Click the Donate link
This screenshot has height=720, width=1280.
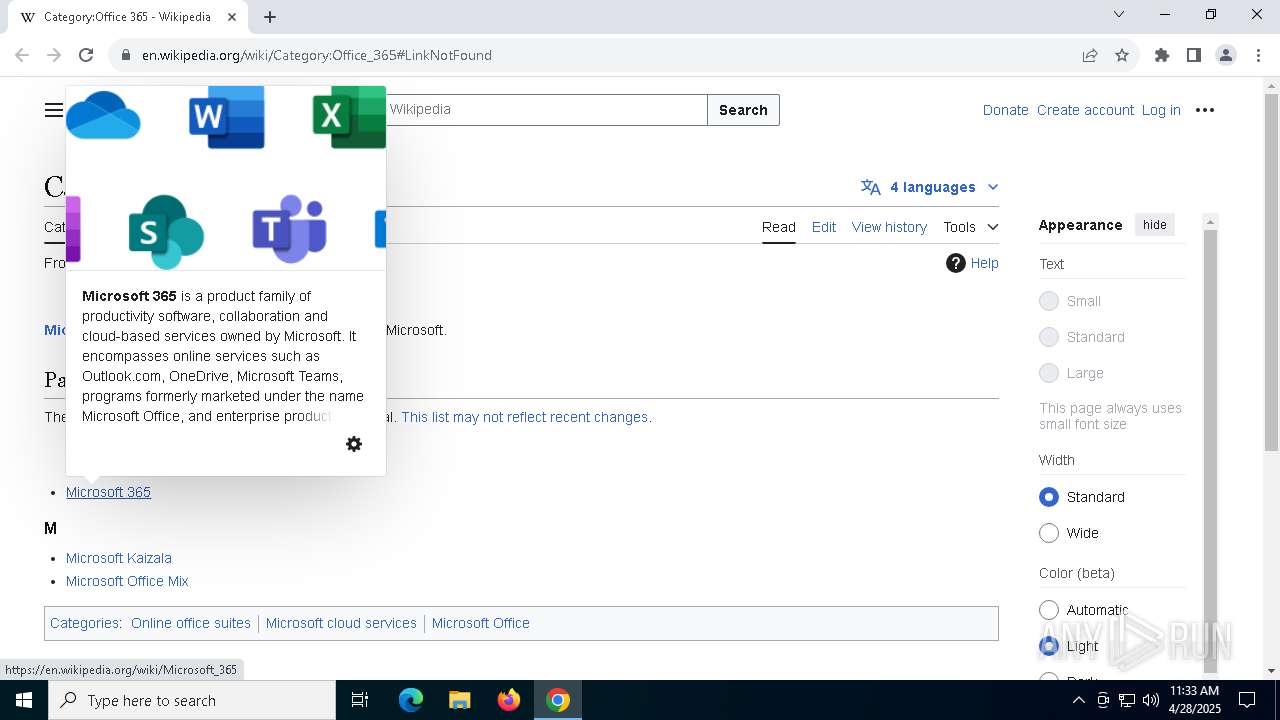click(1006, 110)
